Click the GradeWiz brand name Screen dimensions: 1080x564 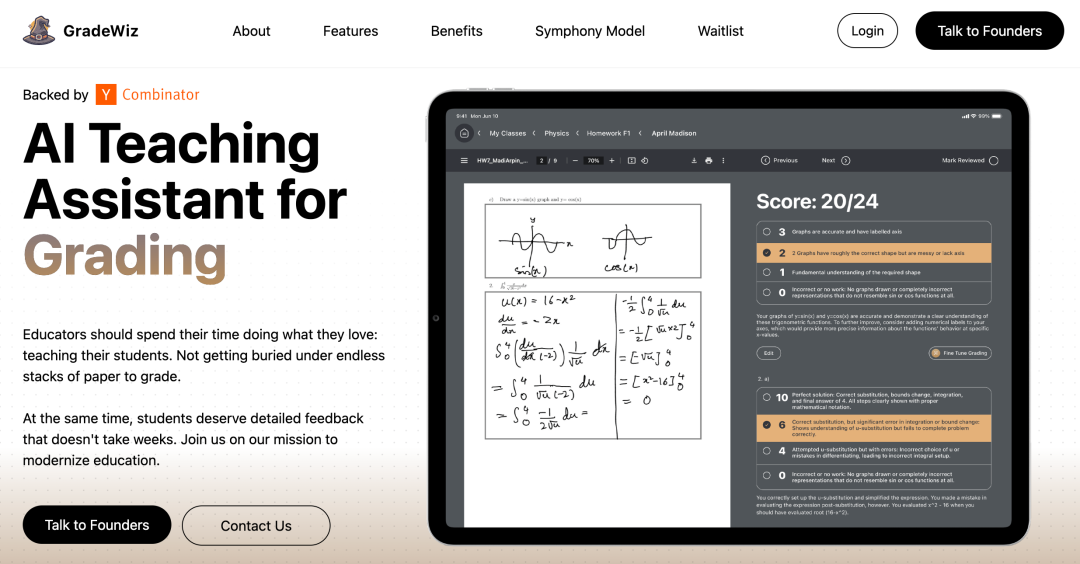[x=101, y=31]
